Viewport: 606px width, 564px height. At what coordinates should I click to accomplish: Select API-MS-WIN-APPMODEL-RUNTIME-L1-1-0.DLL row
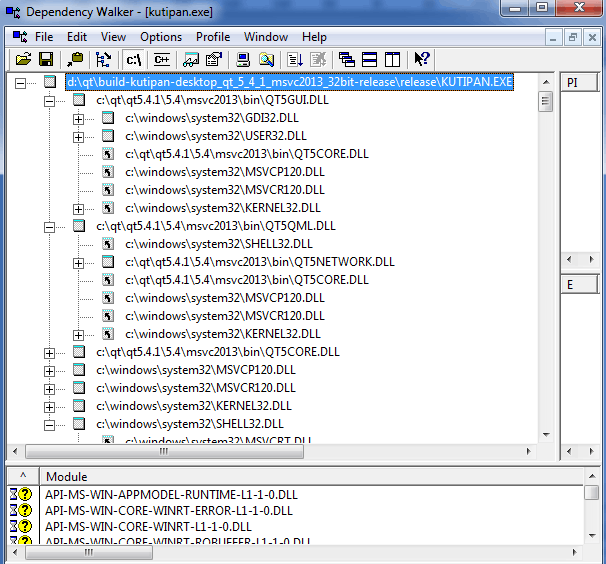172,495
